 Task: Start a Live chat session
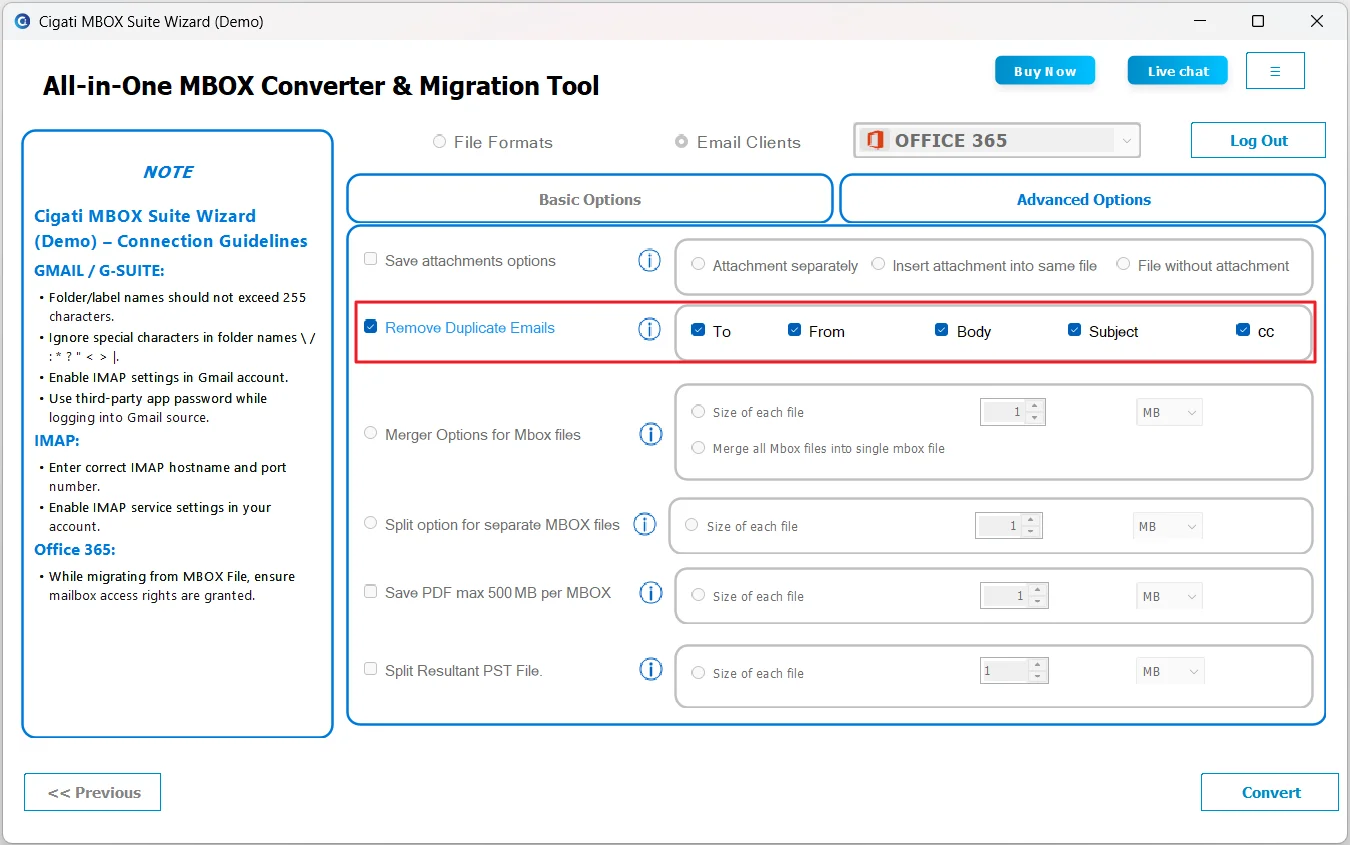tap(1178, 71)
